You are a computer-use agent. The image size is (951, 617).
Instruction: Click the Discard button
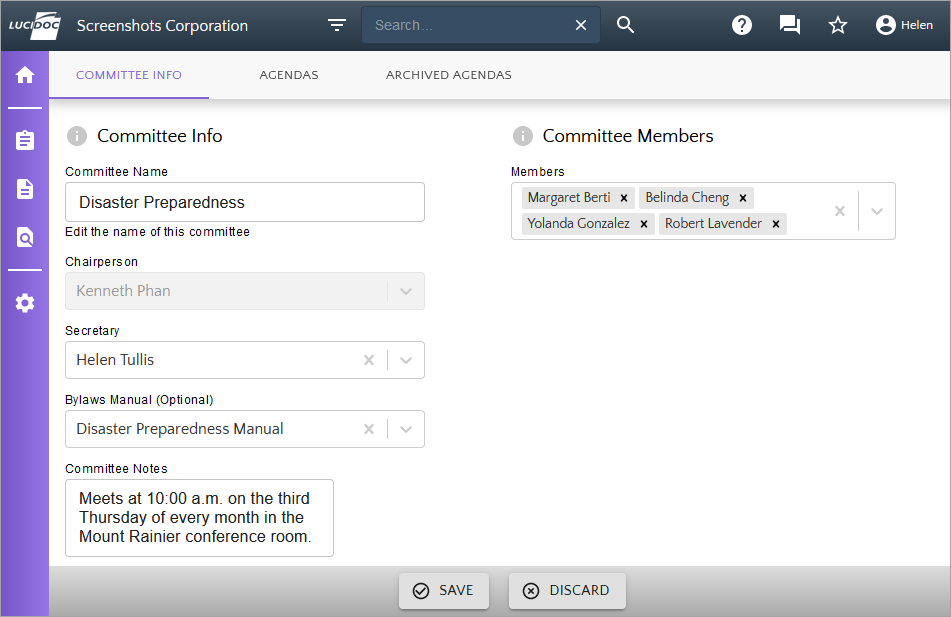coord(567,590)
